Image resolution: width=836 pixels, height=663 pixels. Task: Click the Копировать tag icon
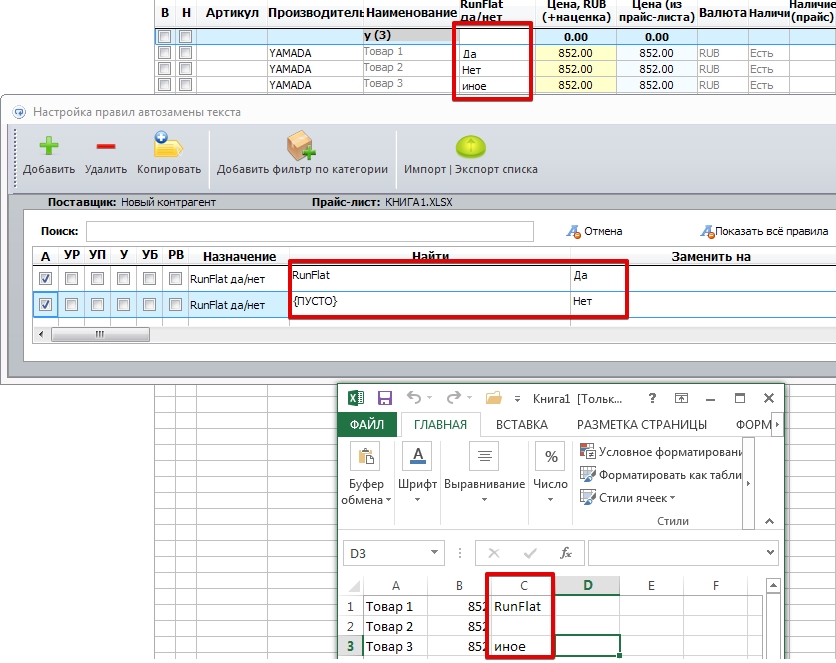tap(168, 144)
